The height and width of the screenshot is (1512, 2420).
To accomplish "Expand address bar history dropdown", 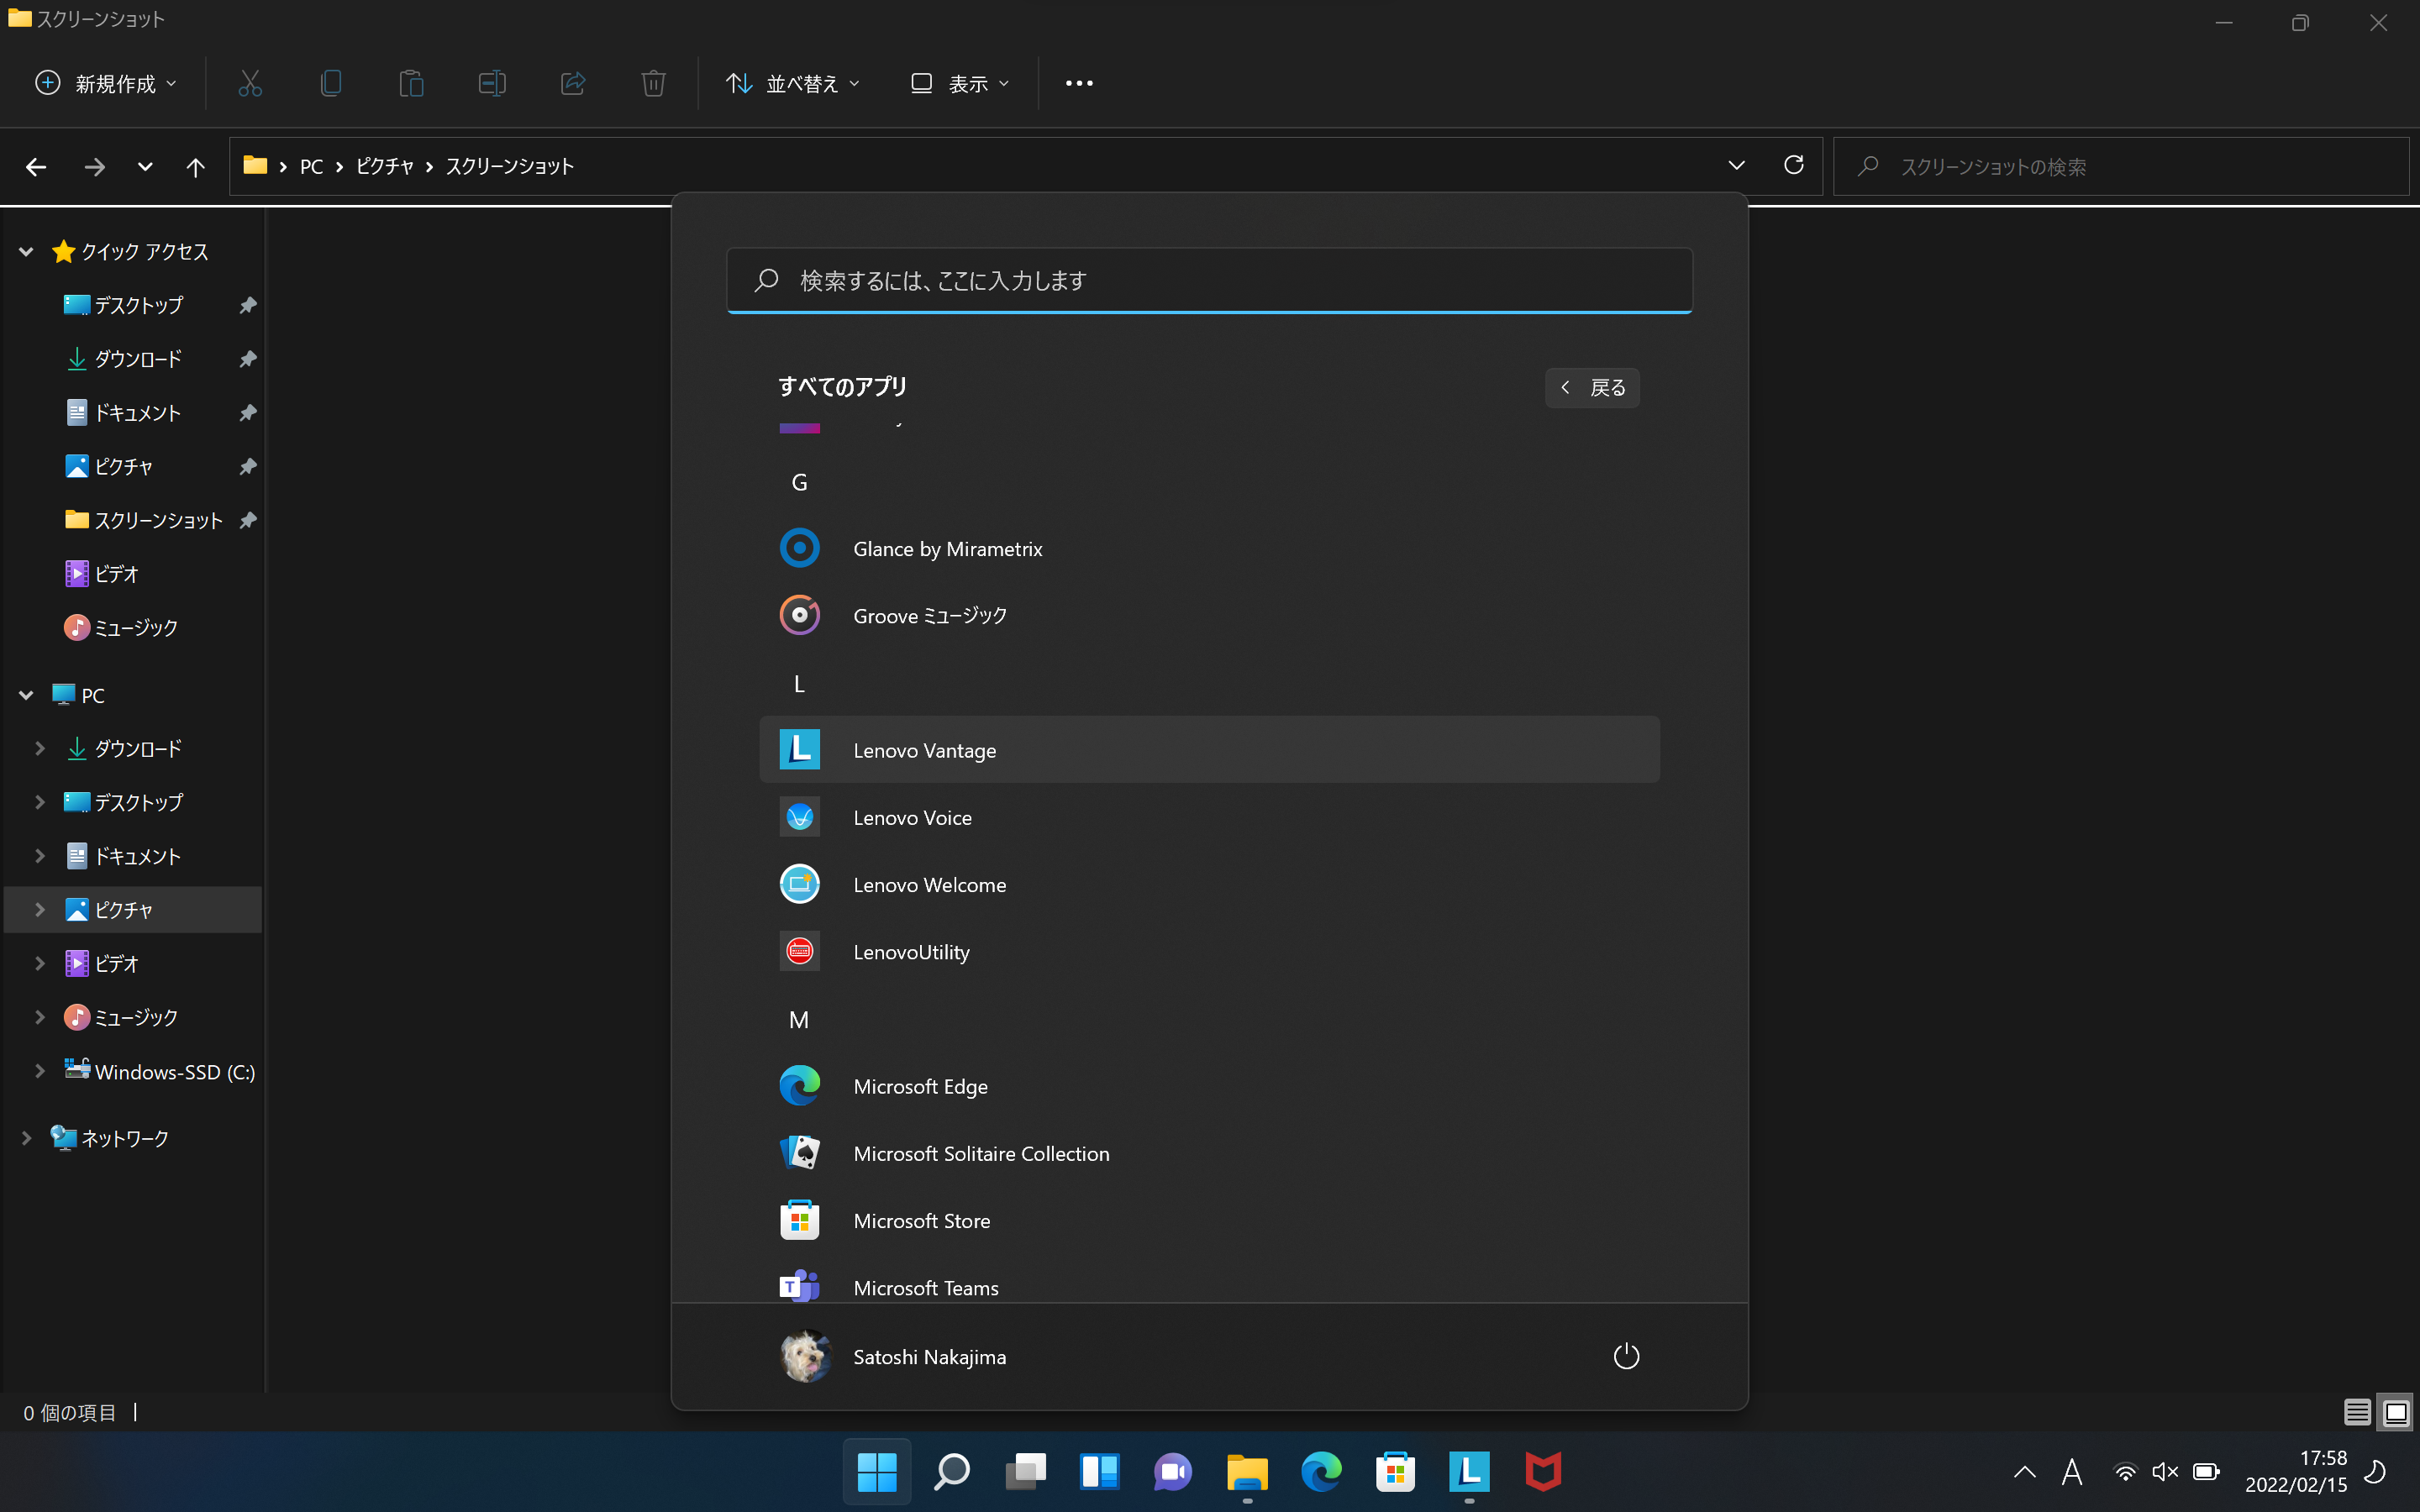I will click(x=1736, y=165).
